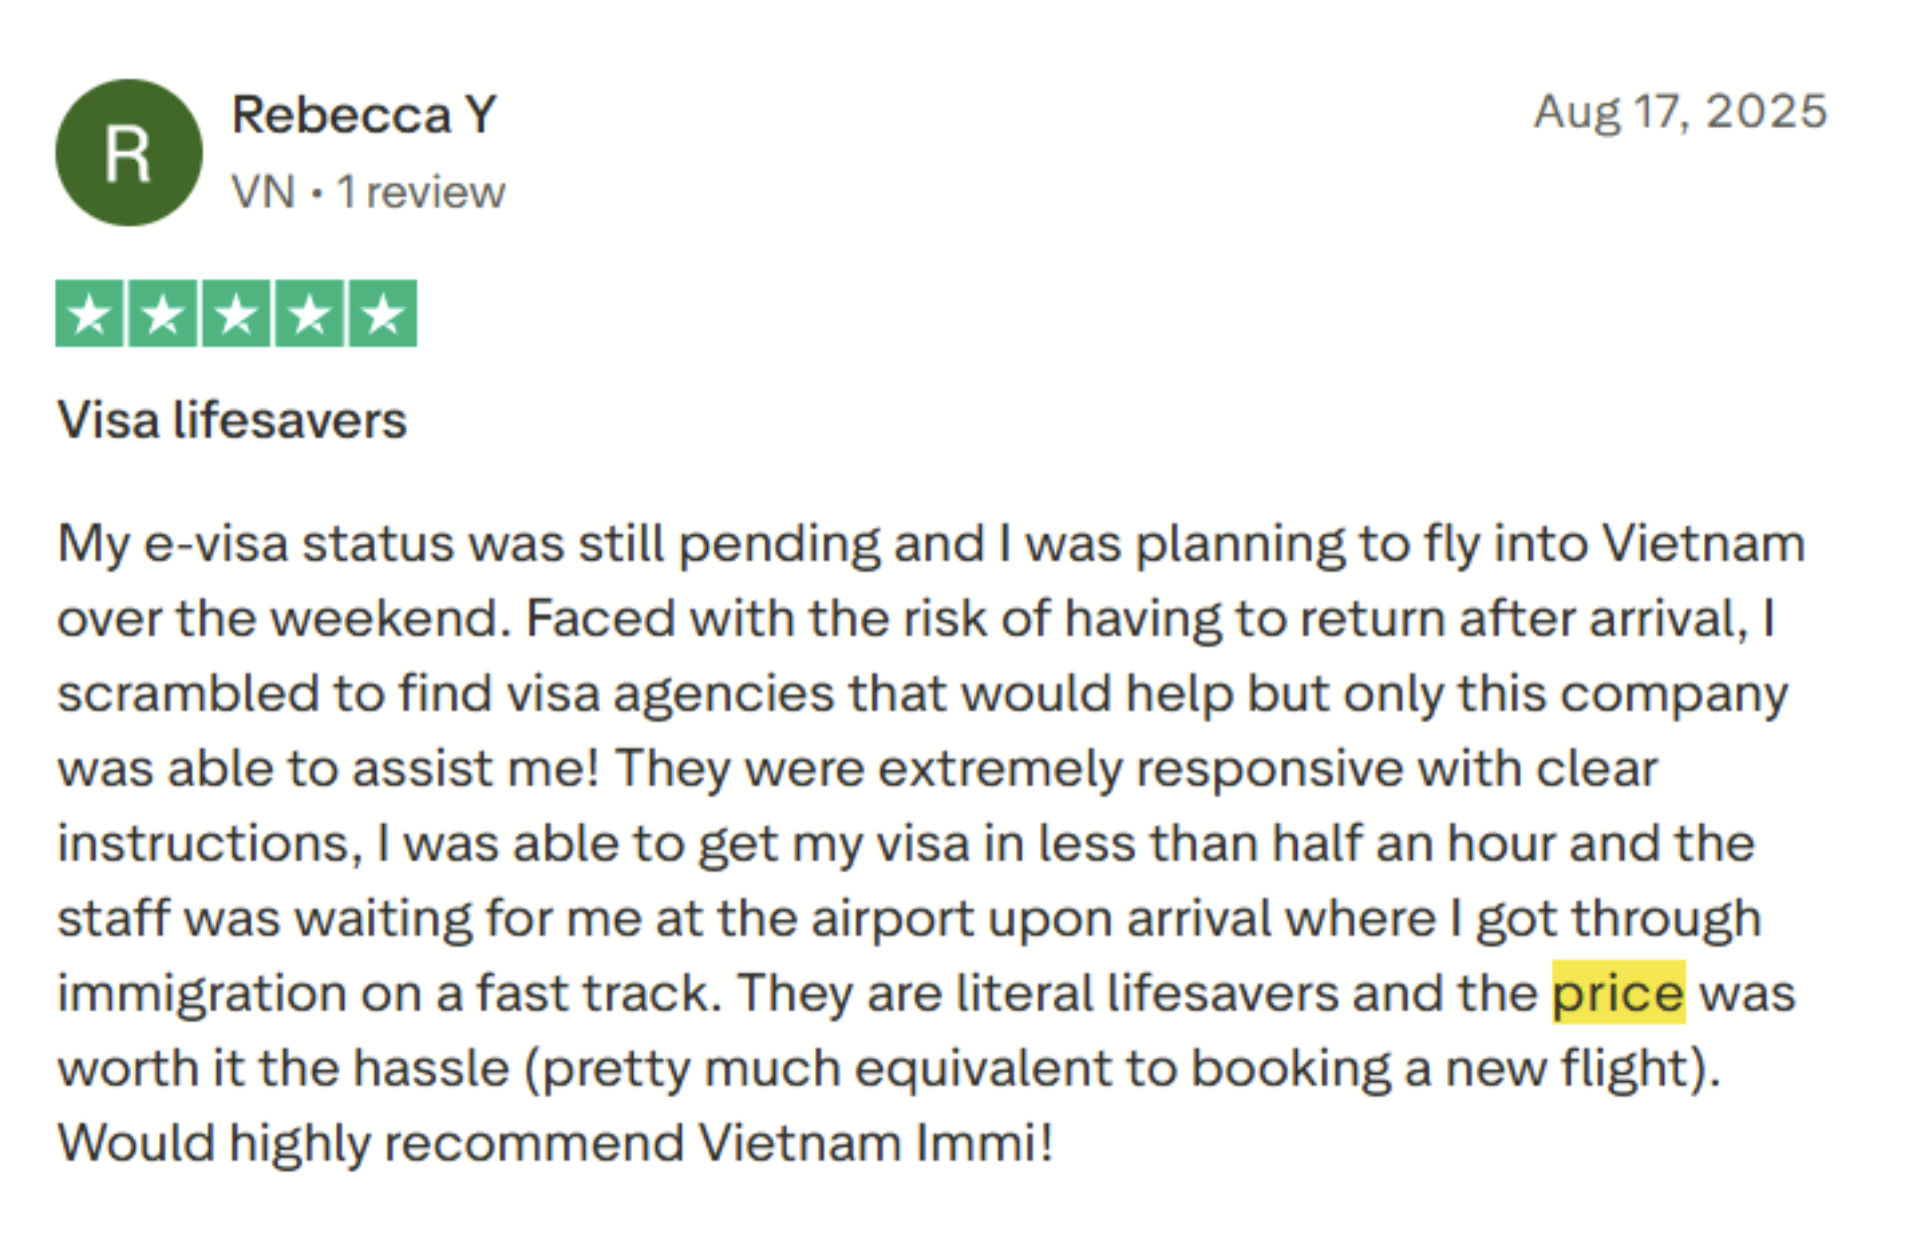Open the "Visa lifesavers" review title
The width and height of the screenshot is (1930, 1244).
pyautogui.click(x=232, y=420)
